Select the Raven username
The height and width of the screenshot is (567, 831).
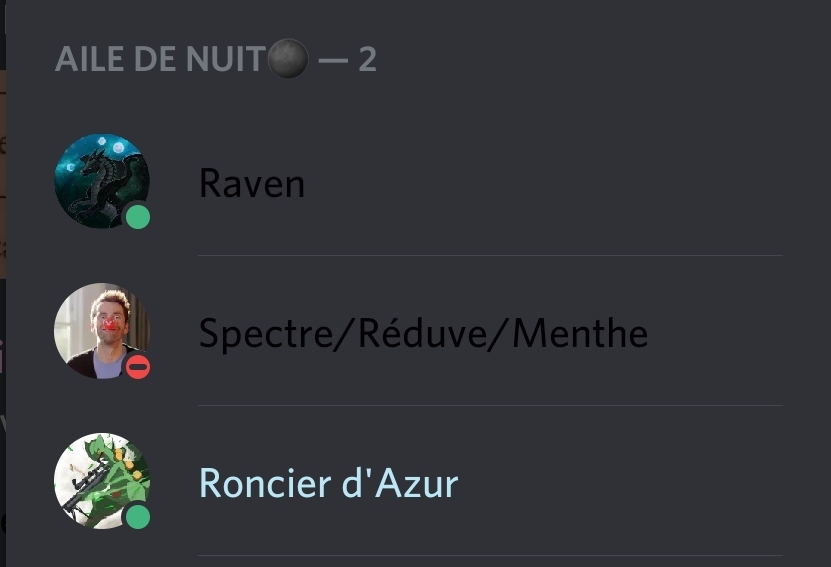252,183
